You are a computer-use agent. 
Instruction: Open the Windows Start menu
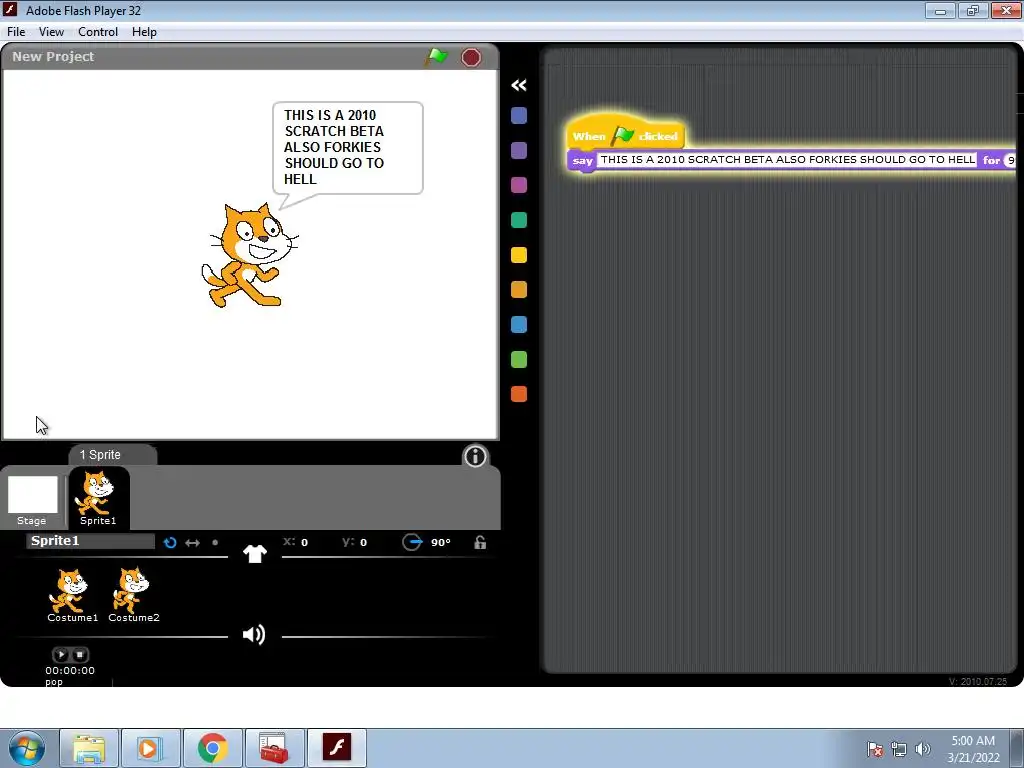(26, 748)
